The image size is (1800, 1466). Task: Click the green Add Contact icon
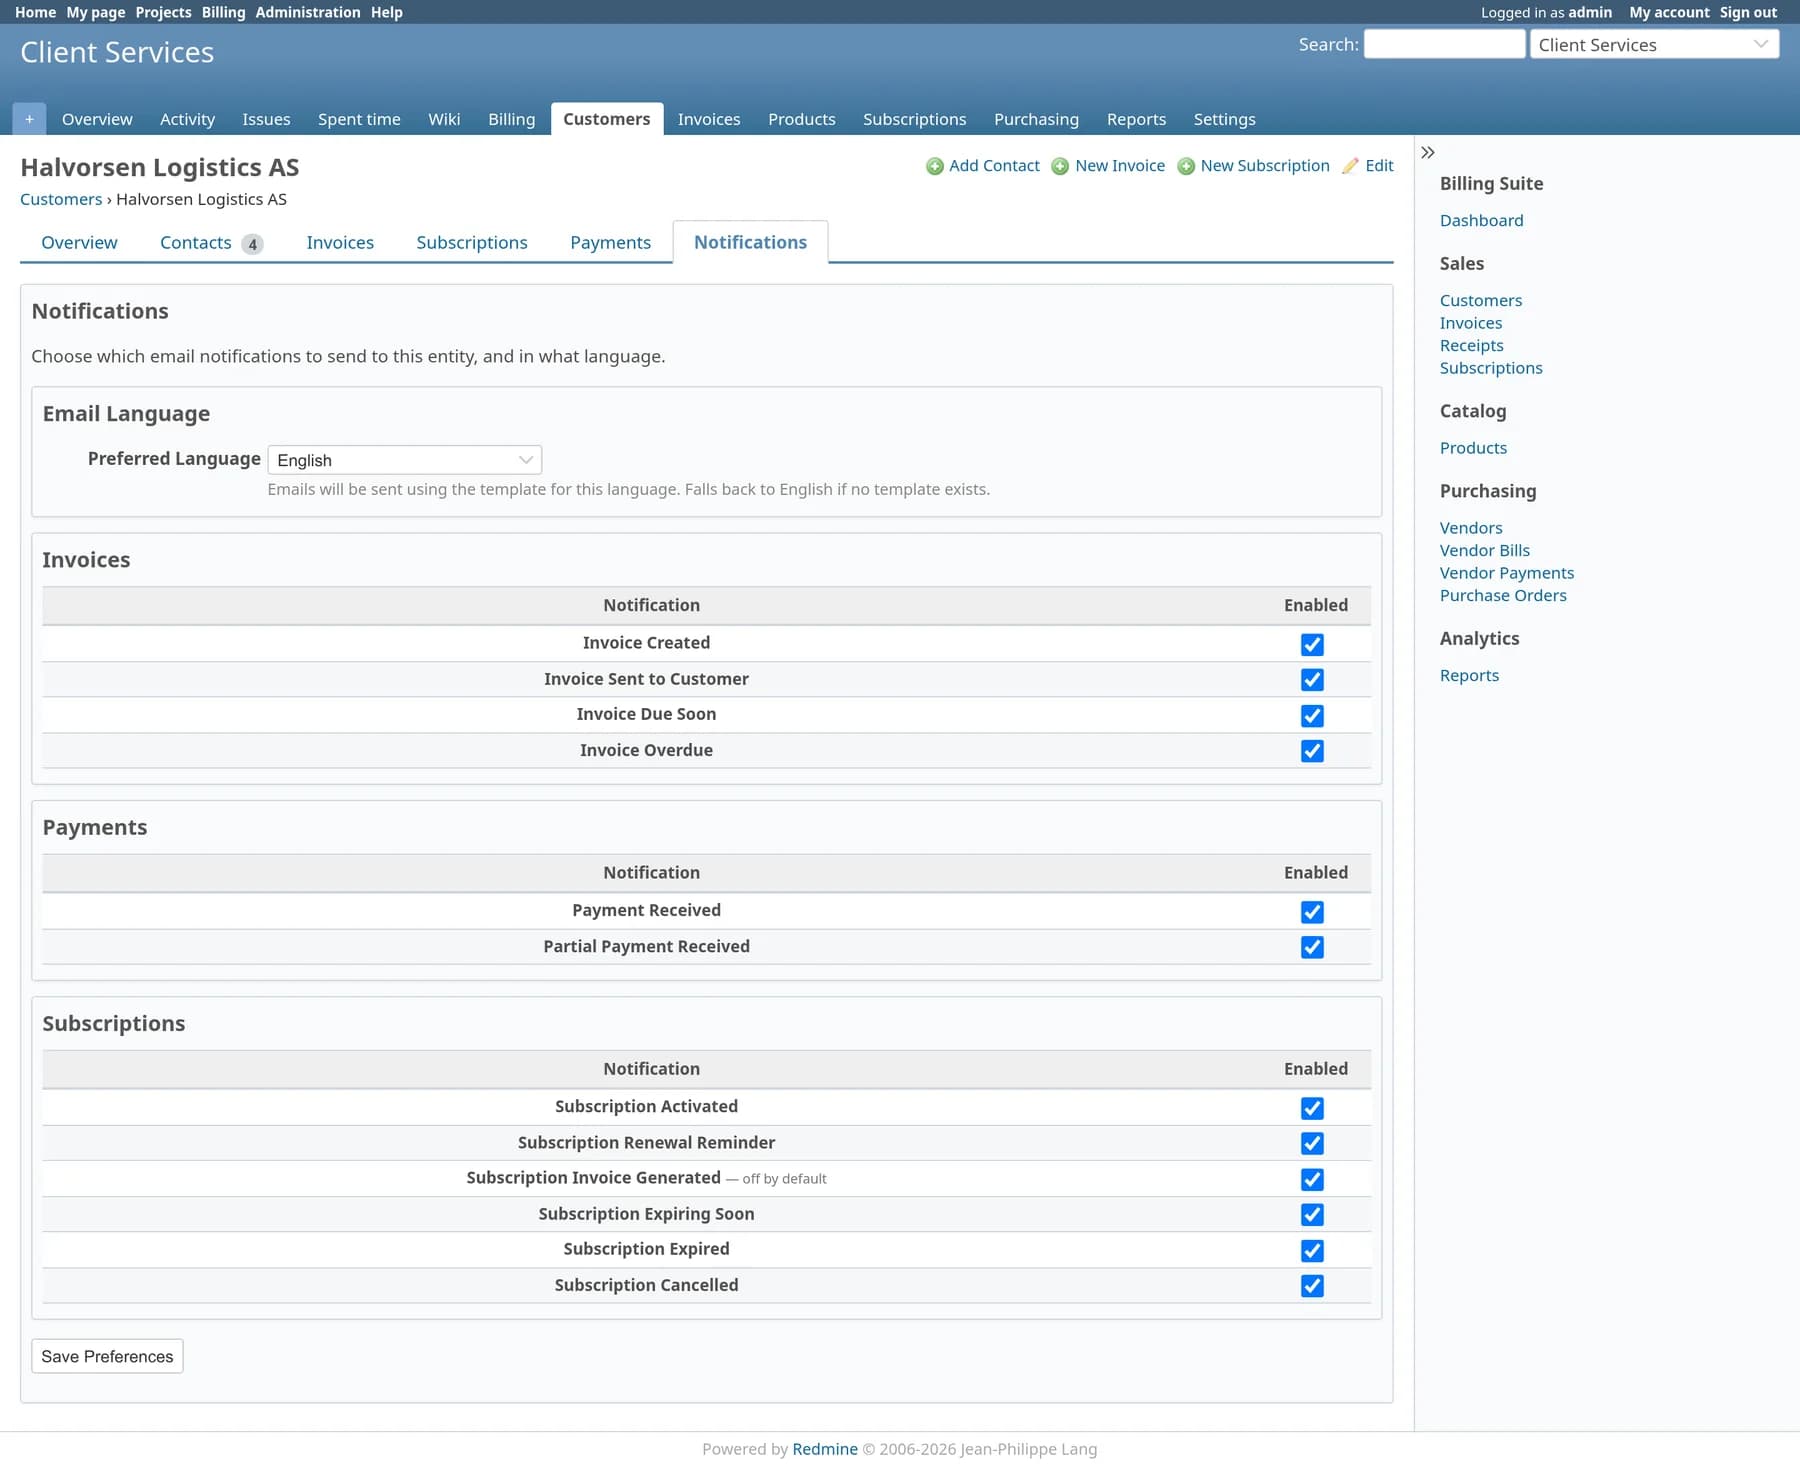pos(934,166)
